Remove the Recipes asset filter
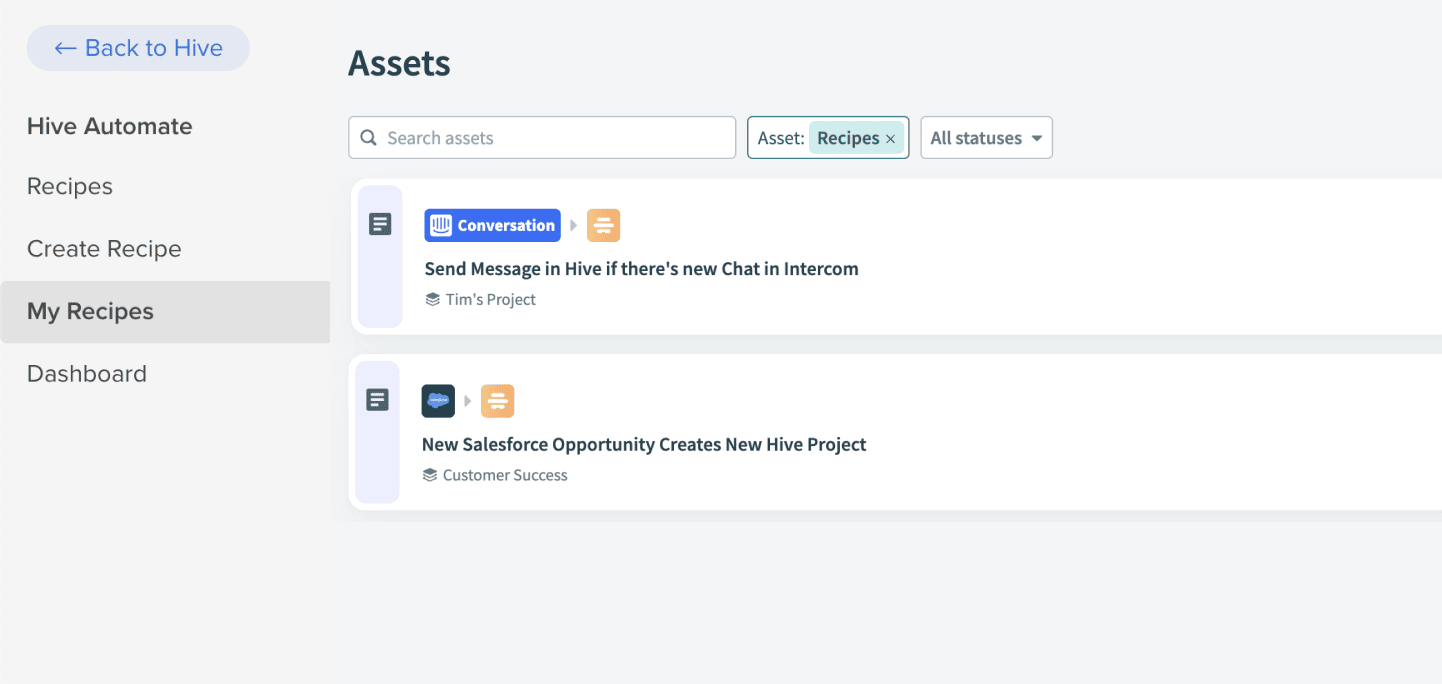The width and height of the screenshot is (1442, 684). click(890, 139)
